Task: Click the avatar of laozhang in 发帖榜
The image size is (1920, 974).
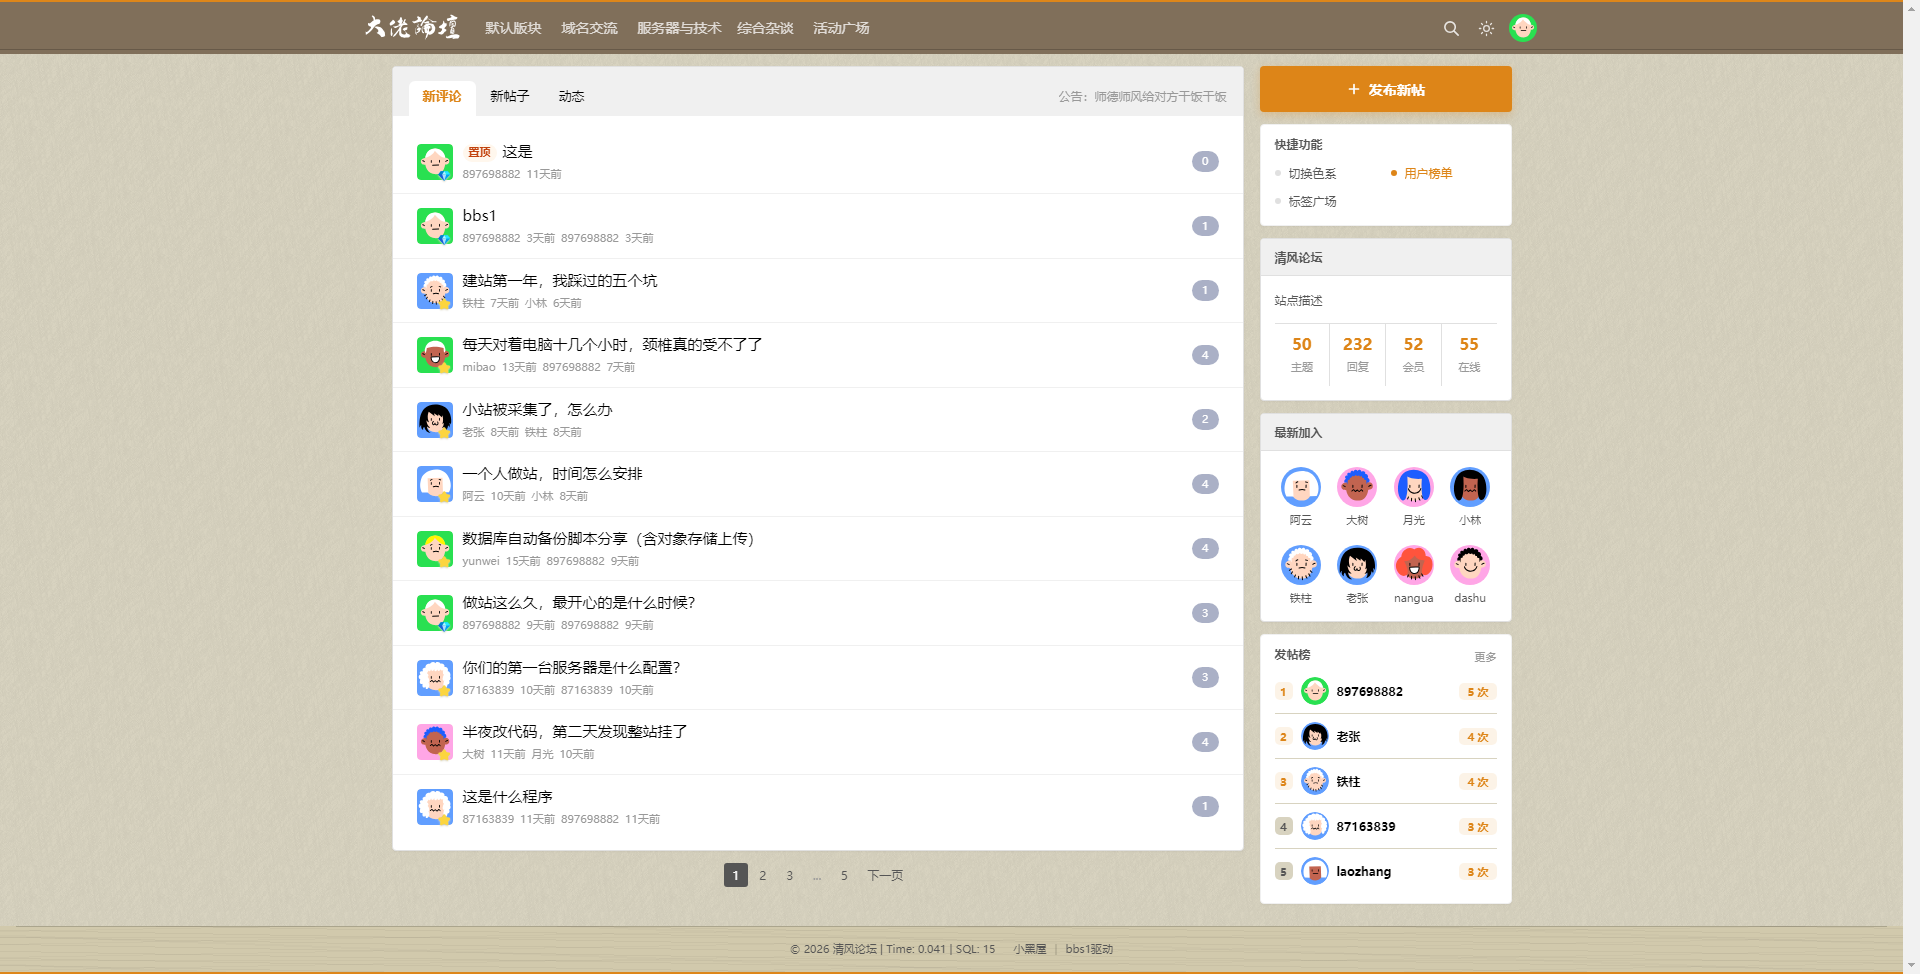Action: coord(1315,872)
